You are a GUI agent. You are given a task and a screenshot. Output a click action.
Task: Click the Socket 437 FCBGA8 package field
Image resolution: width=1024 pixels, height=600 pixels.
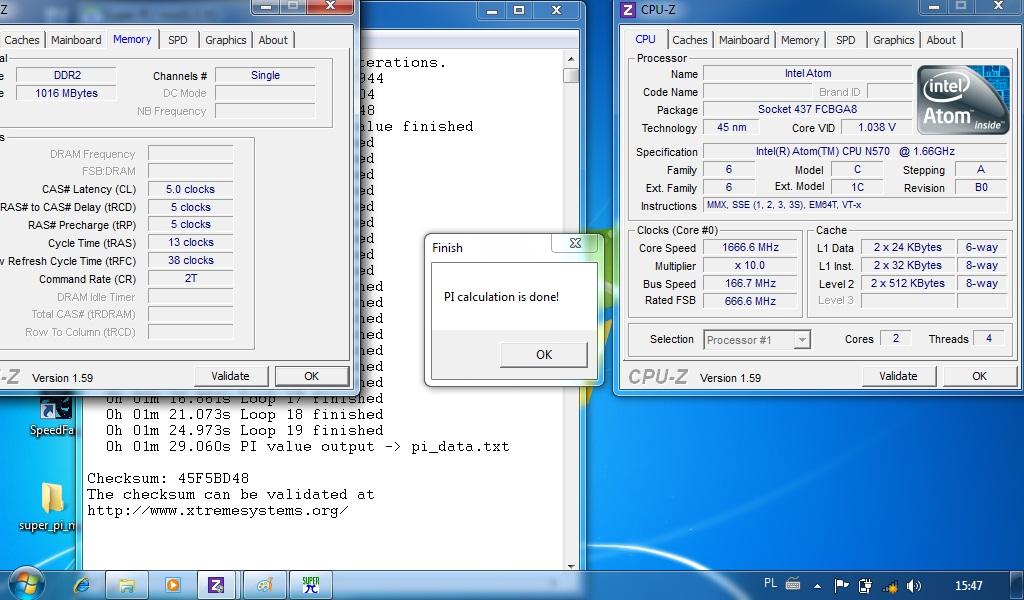point(808,109)
